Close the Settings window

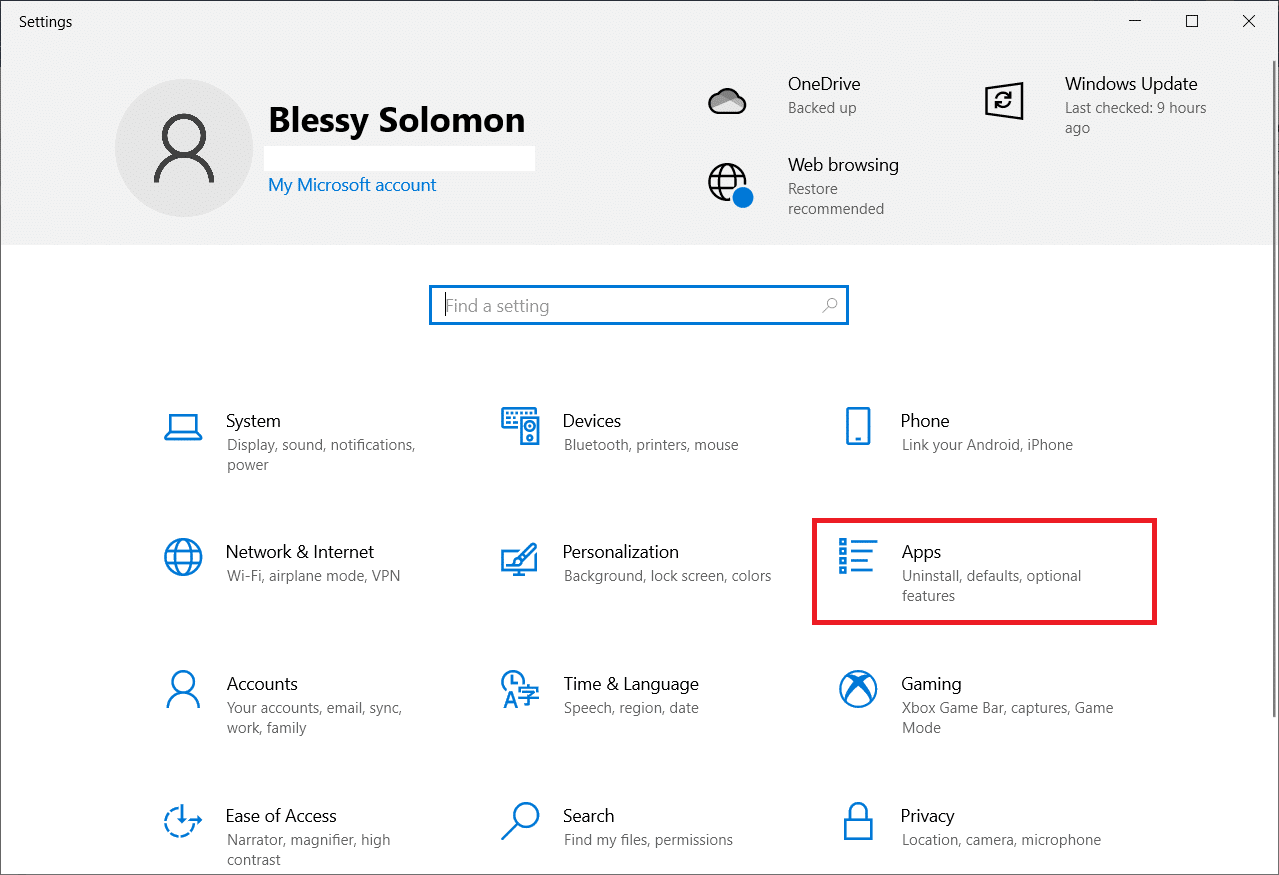pos(1249,21)
